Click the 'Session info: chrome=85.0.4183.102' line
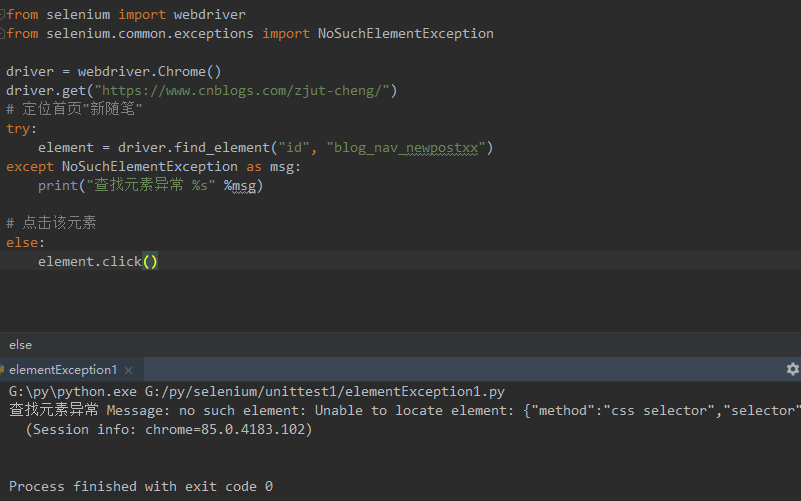801x501 pixels. tap(169, 430)
